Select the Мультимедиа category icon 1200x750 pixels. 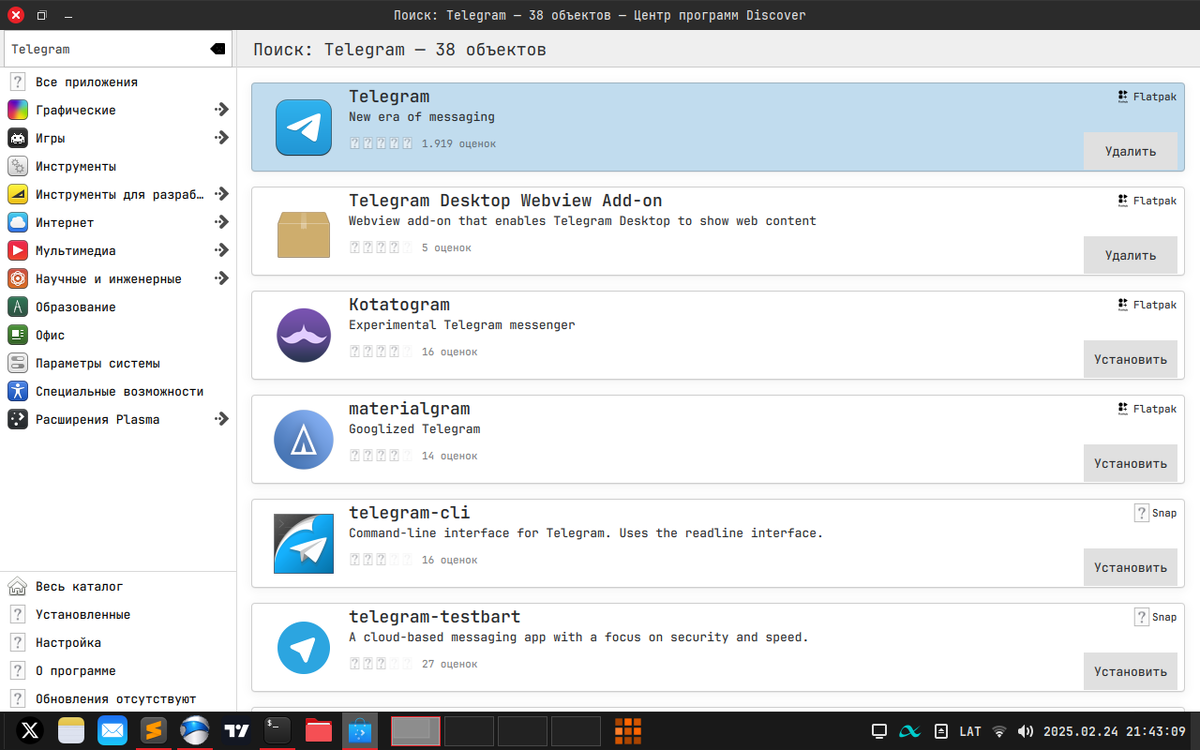pyautogui.click(x=18, y=250)
